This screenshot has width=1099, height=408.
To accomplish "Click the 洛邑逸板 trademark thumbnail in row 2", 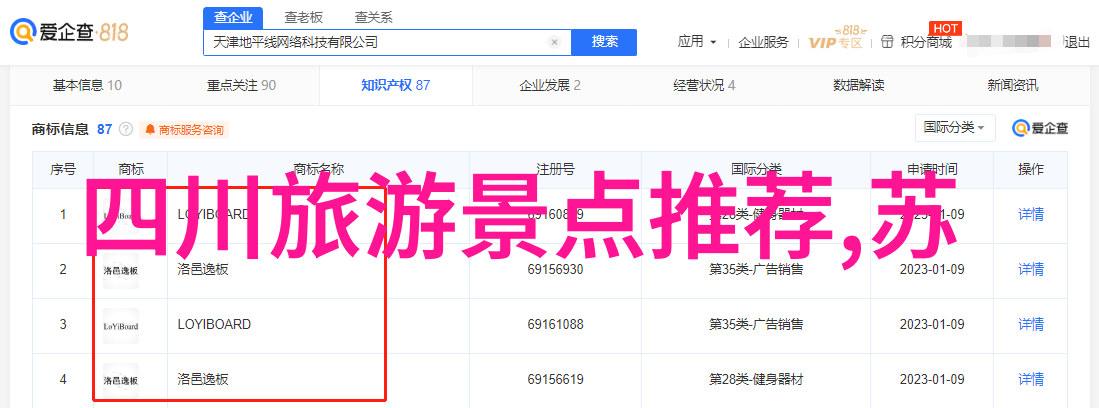I will click(x=121, y=270).
